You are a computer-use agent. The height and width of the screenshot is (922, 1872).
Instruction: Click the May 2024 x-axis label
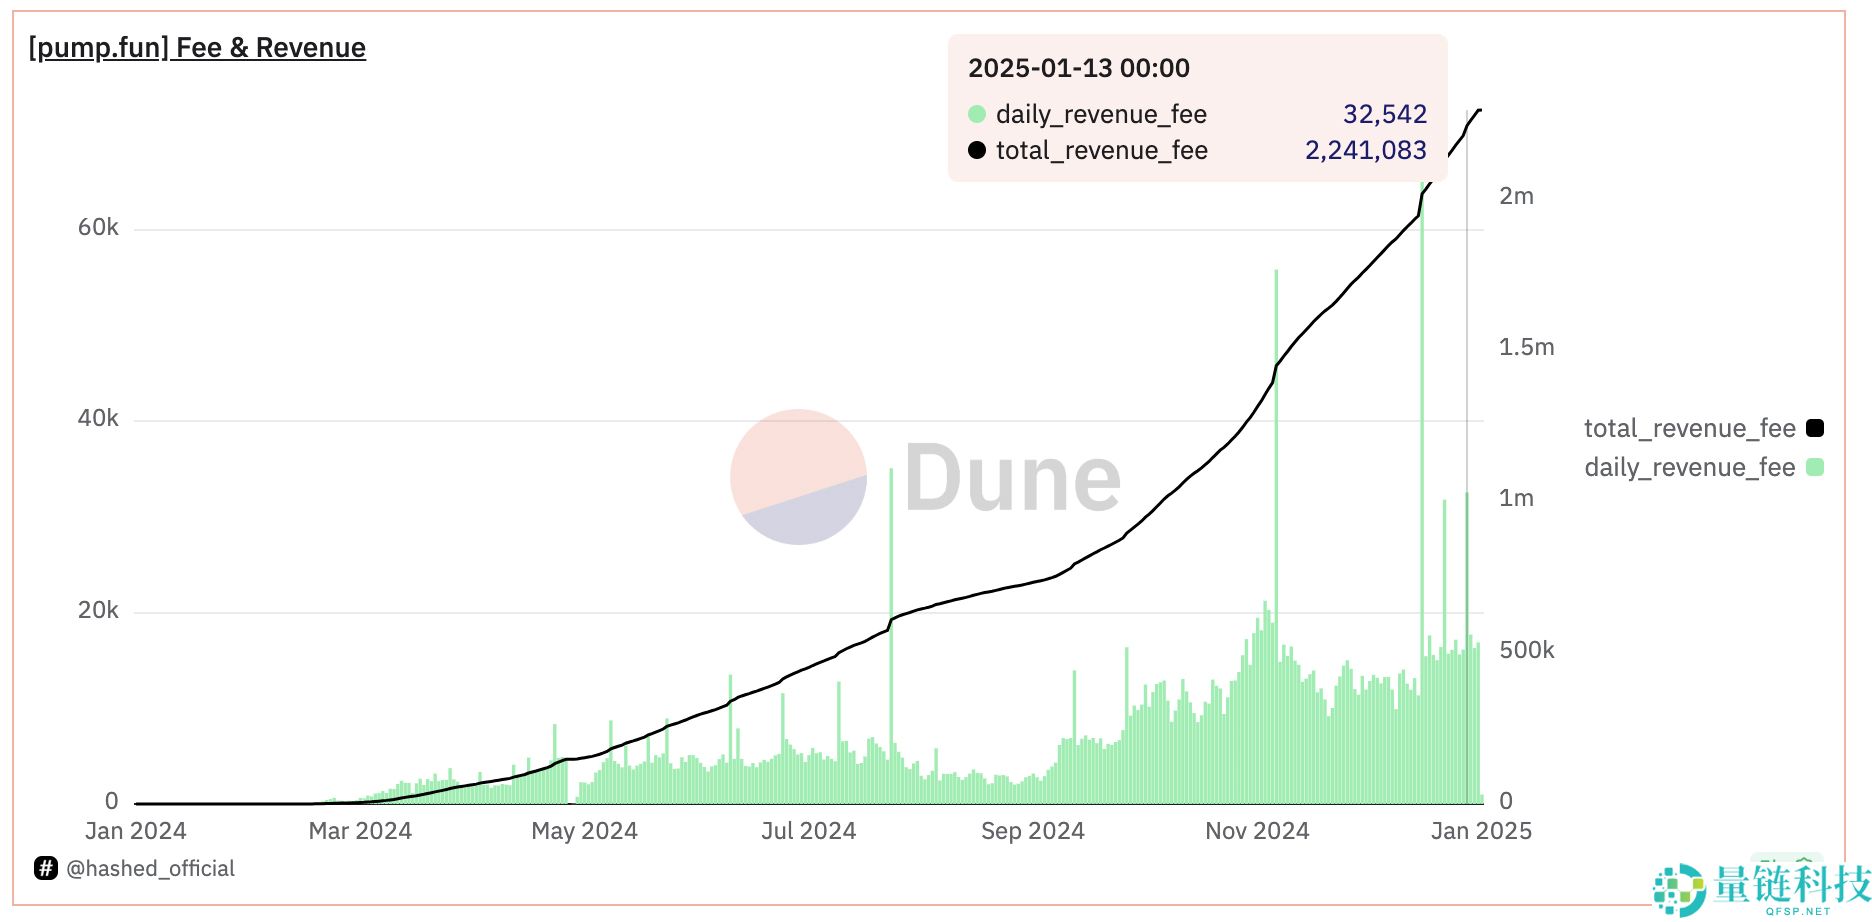pyautogui.click(x=584, y=831)
